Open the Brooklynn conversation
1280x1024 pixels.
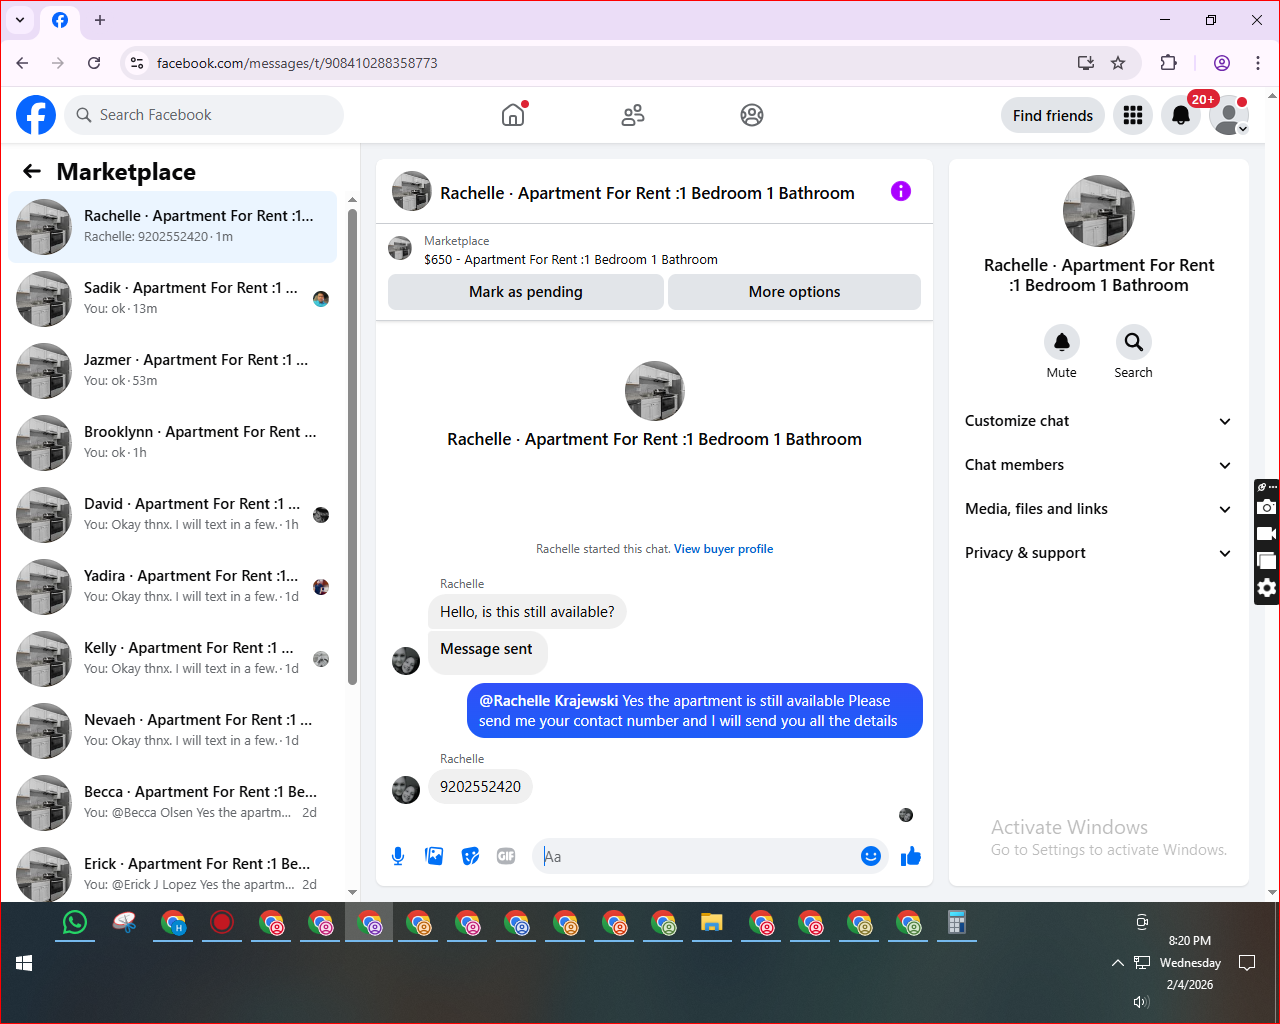(x=173, y=443)
